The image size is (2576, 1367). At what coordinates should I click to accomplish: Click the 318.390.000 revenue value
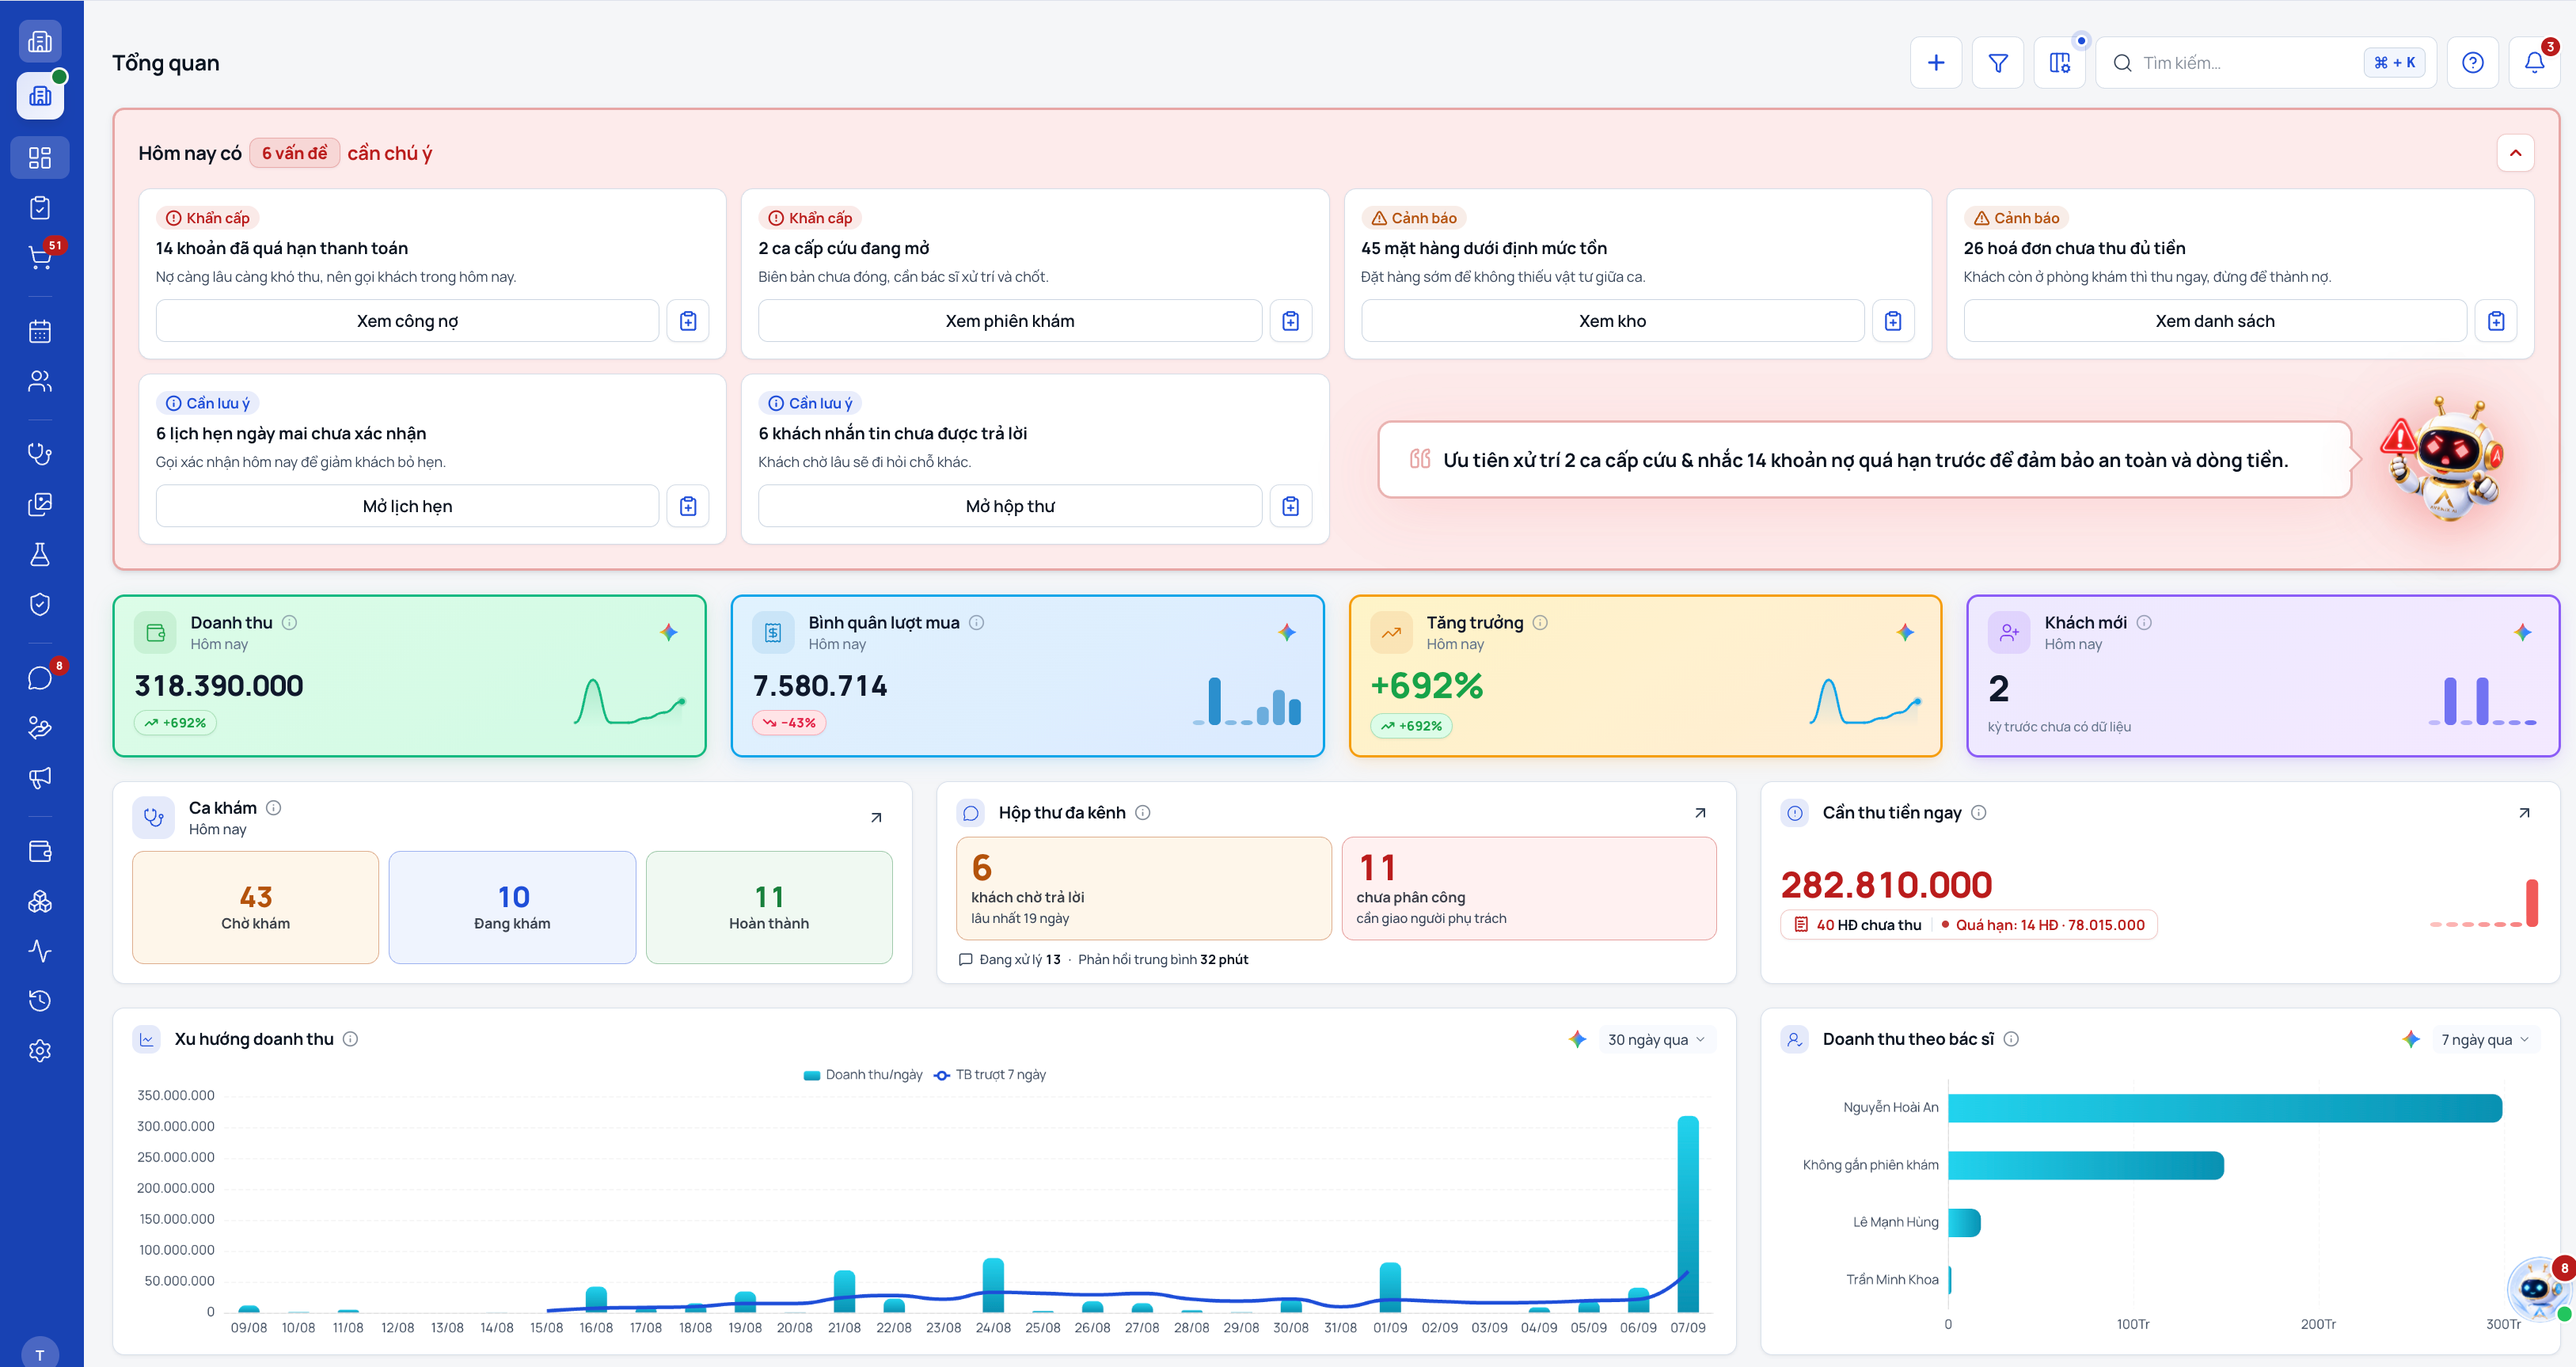tap(219, 686)
